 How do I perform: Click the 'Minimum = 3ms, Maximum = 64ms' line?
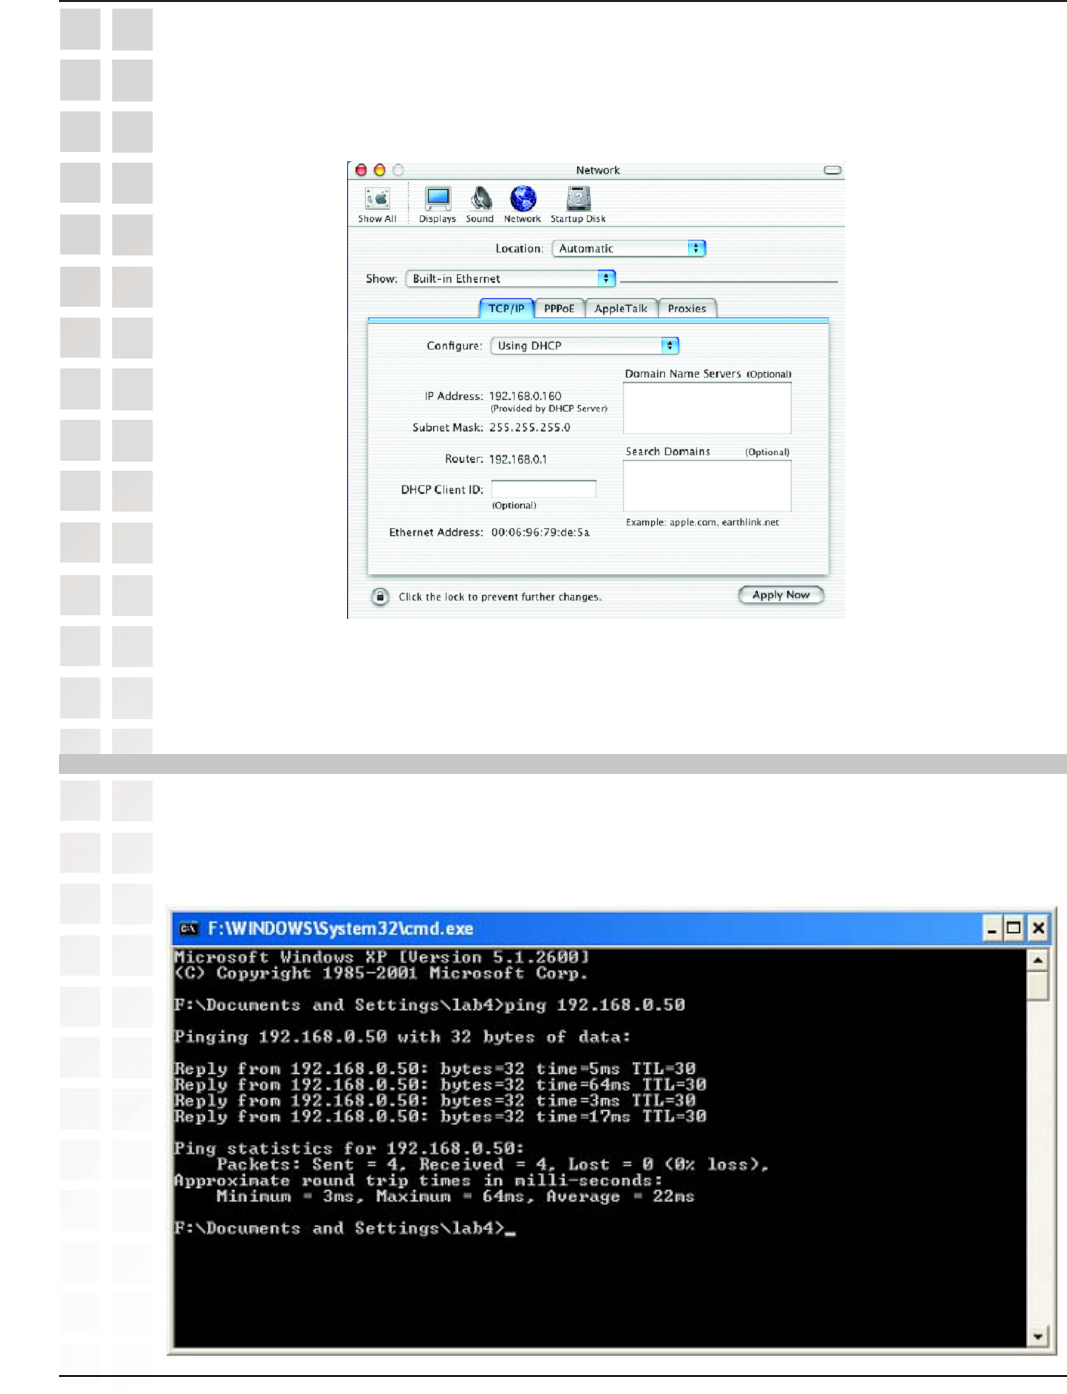click(455, 1197)
